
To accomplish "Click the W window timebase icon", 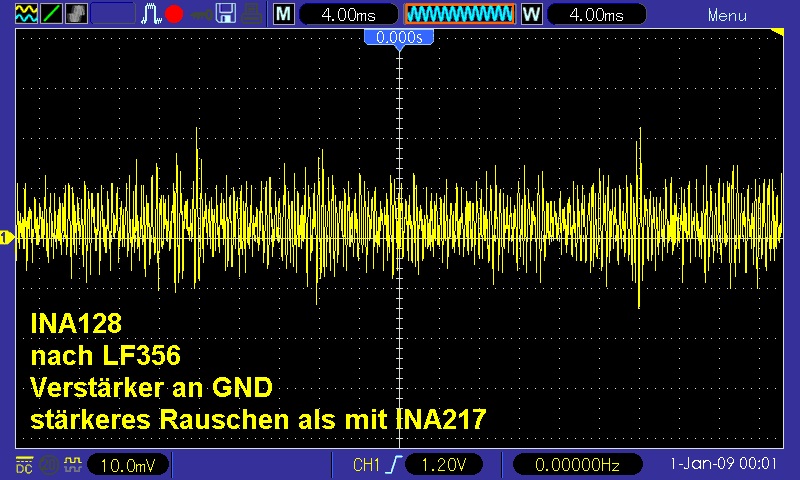I will coord(531,14).
